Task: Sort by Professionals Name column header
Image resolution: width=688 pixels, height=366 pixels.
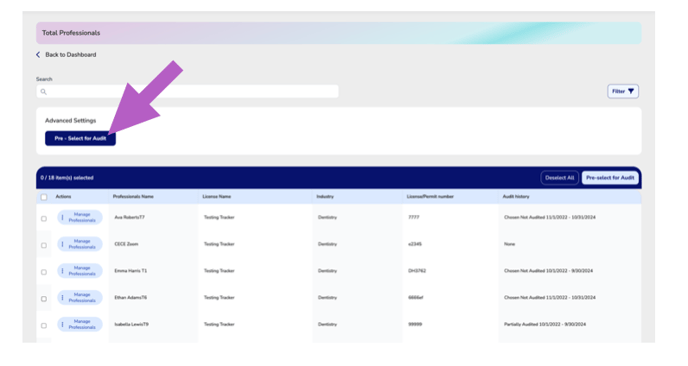Action: (133, 197)
